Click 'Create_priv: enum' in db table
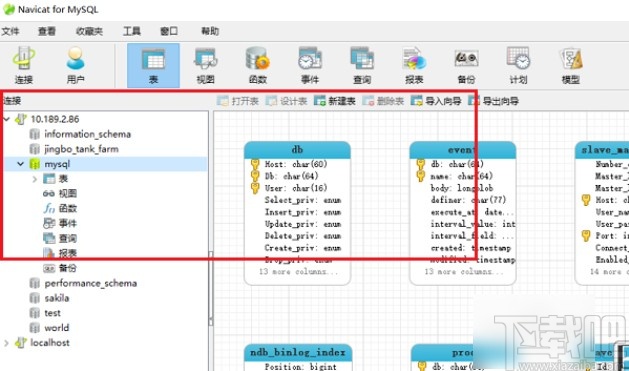 point(303,248)
